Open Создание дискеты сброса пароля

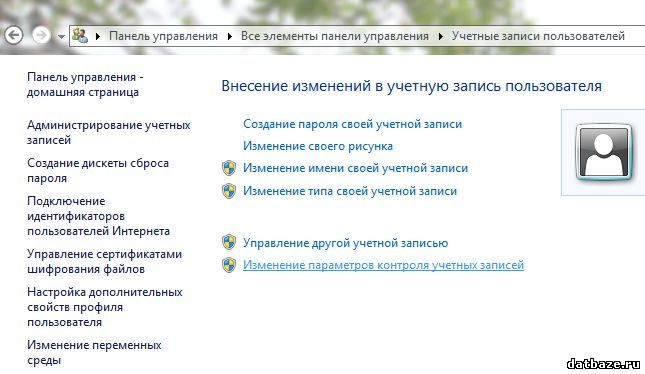pyautogui.click(x=98, y=170)
